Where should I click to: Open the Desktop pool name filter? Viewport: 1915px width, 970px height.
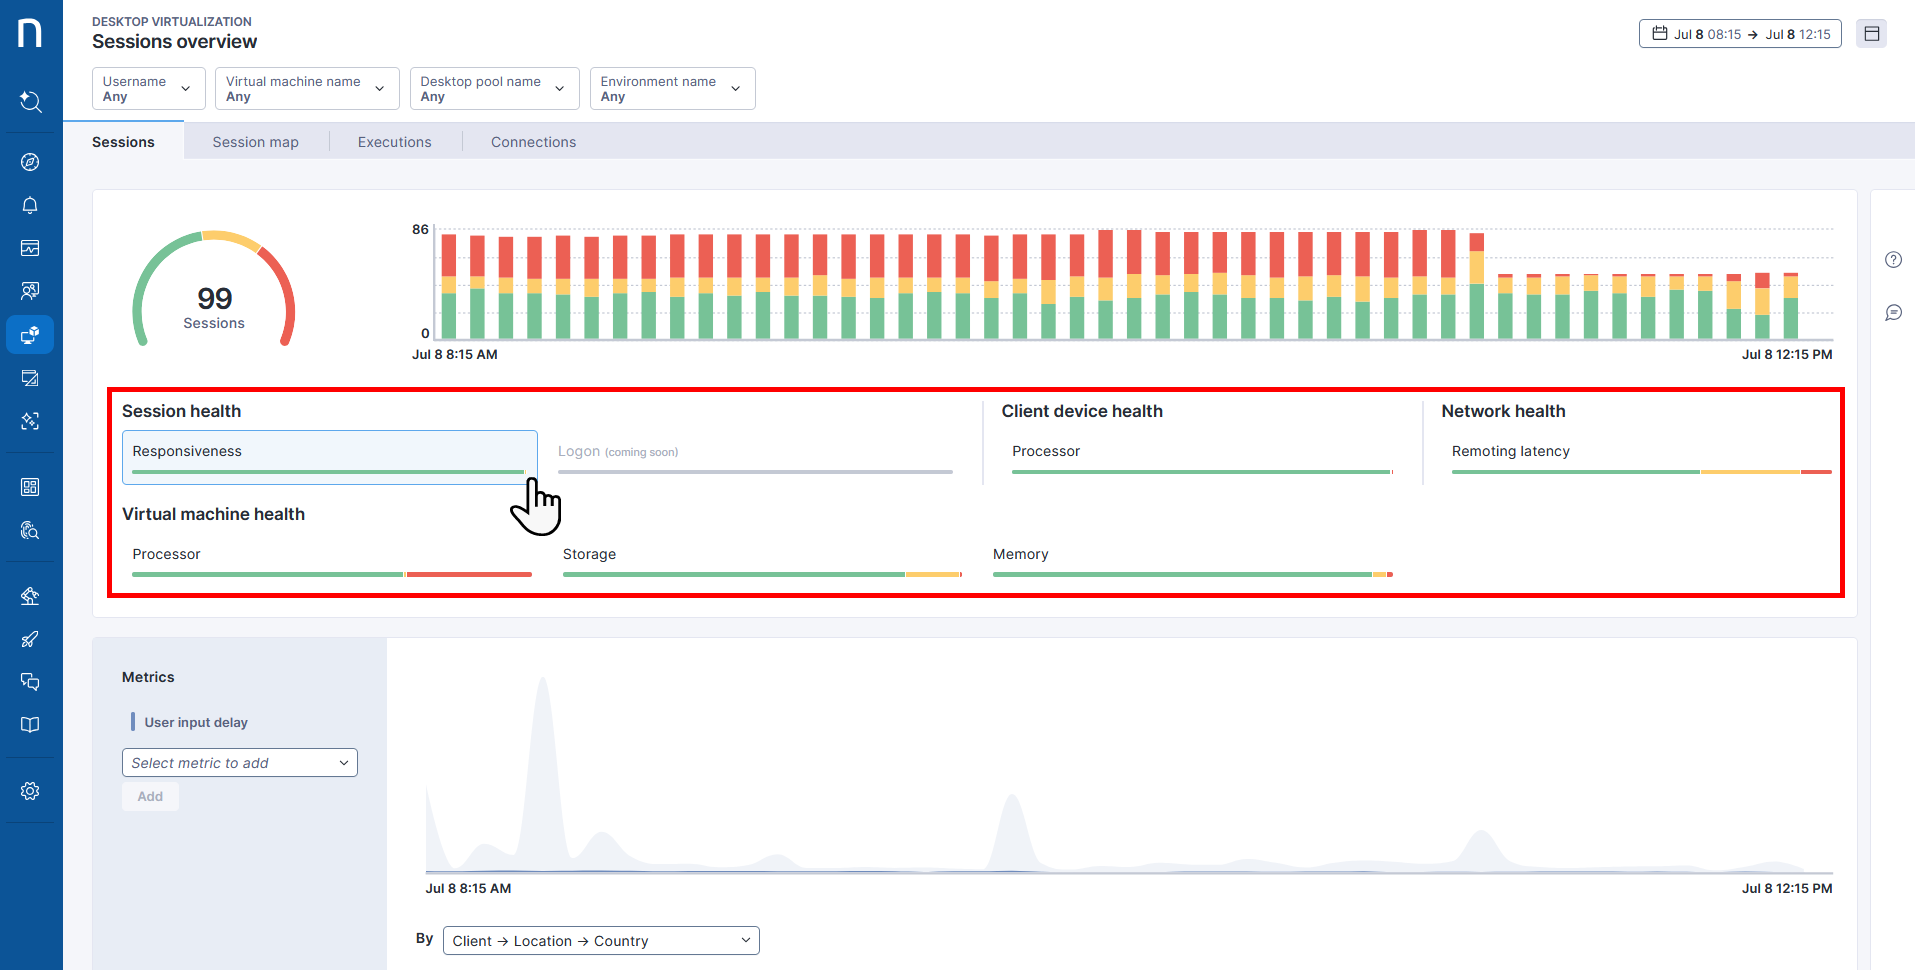[x=494, y=89]
